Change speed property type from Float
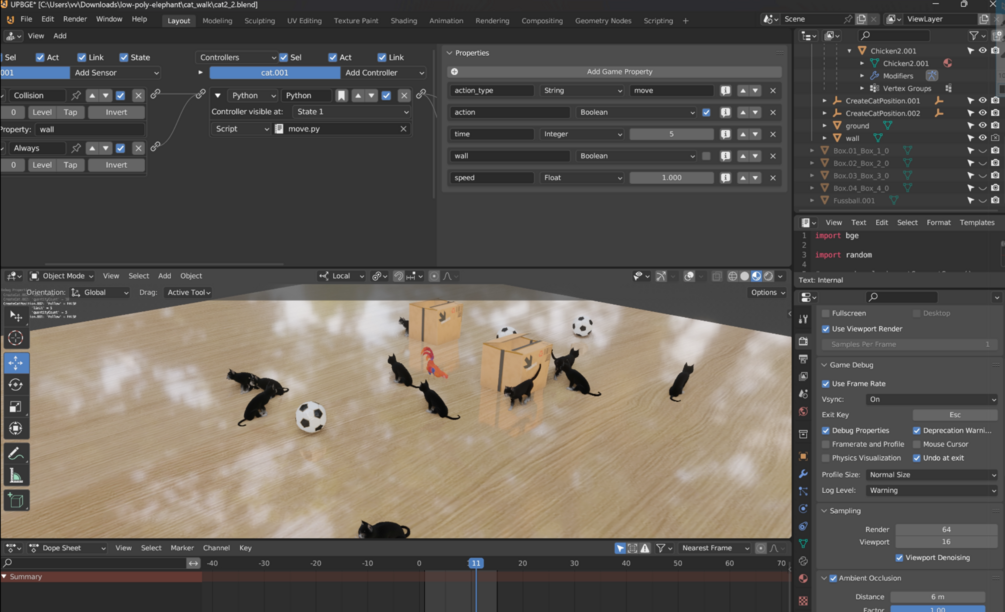 [582, 178]
